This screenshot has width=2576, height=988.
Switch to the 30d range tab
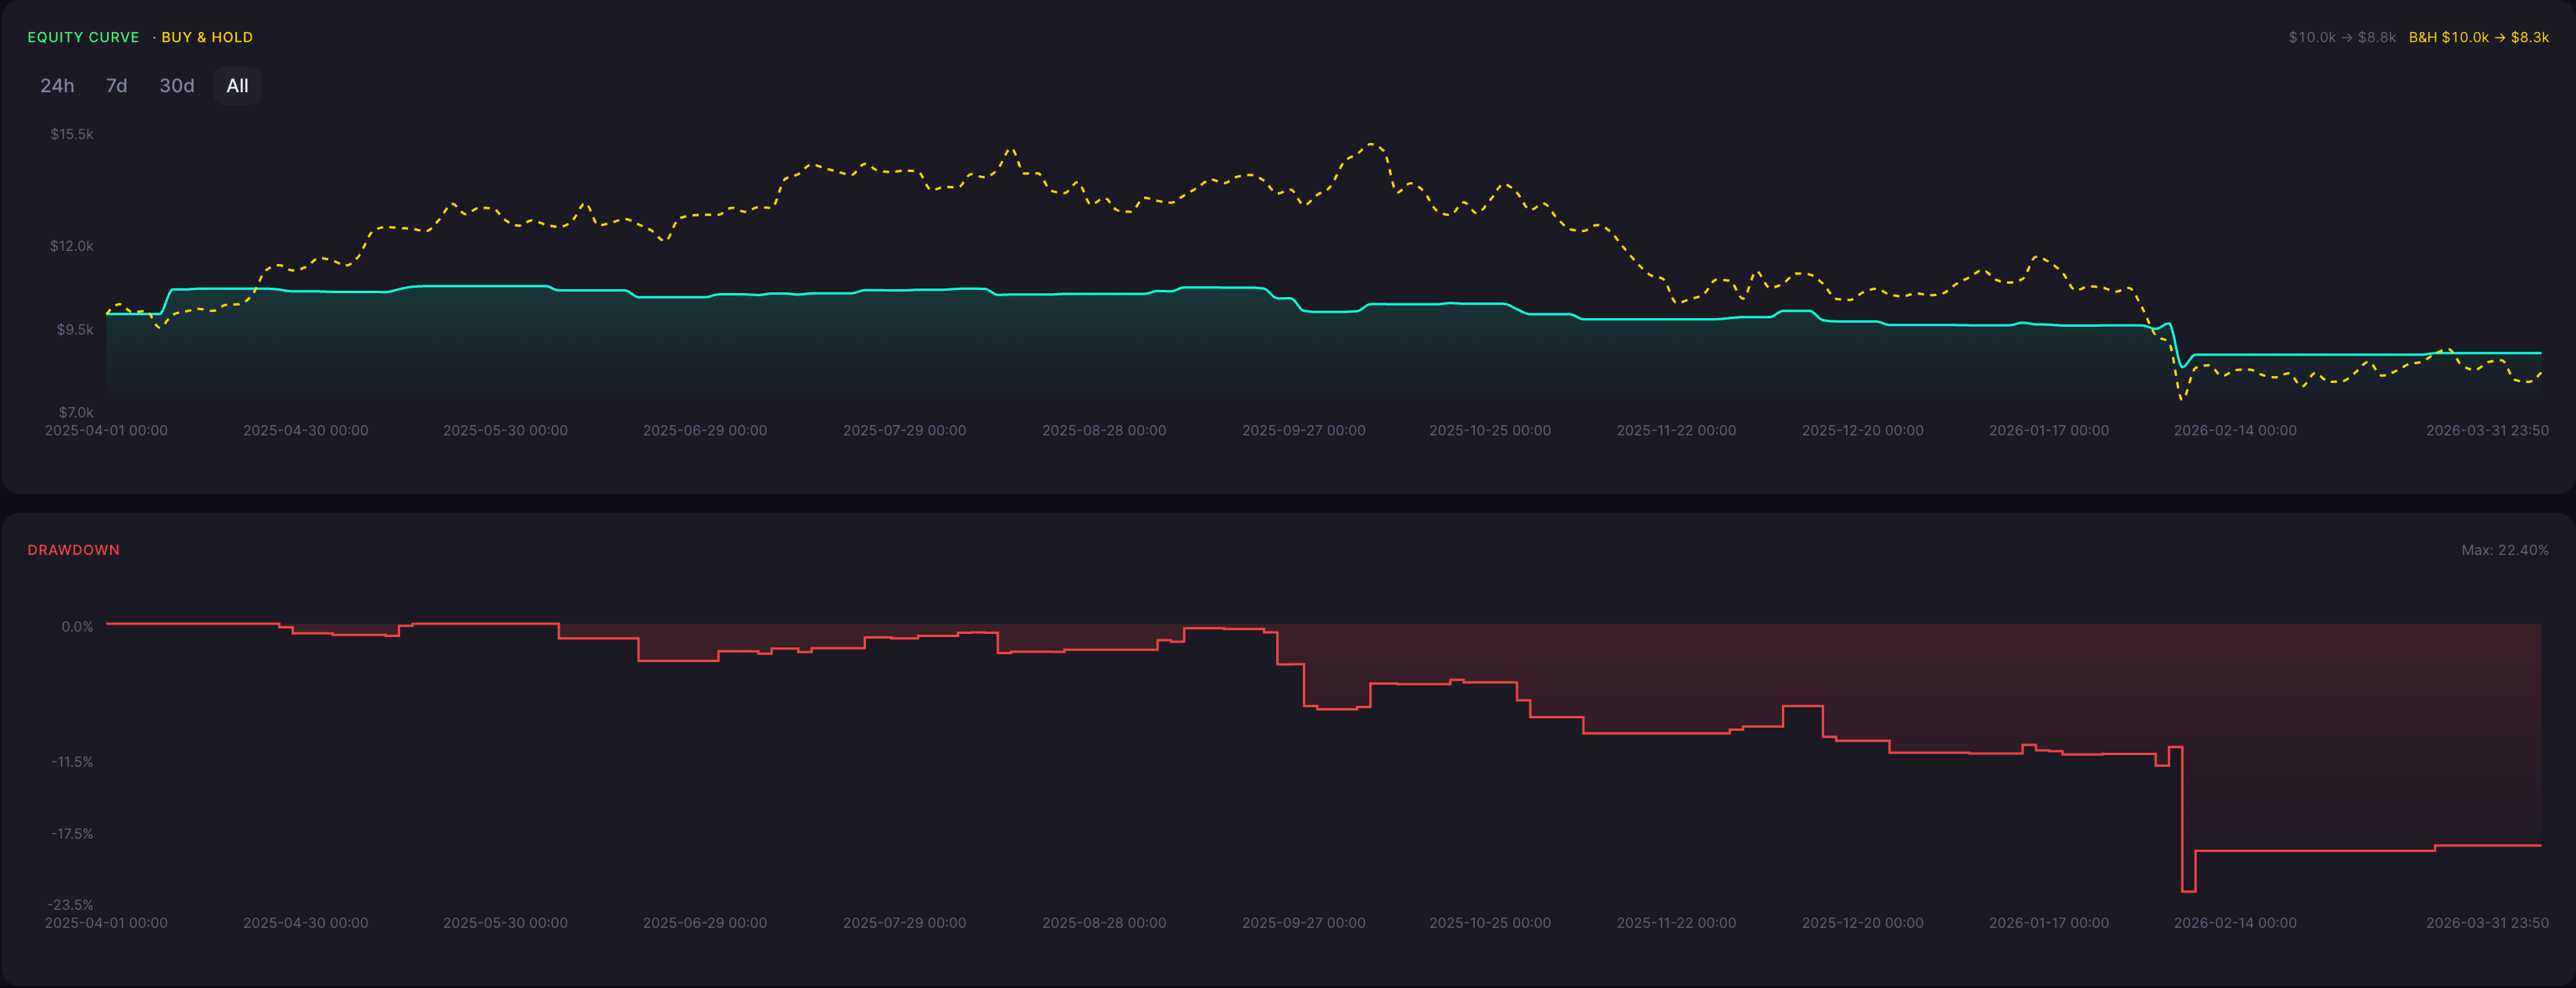point(177,86)
